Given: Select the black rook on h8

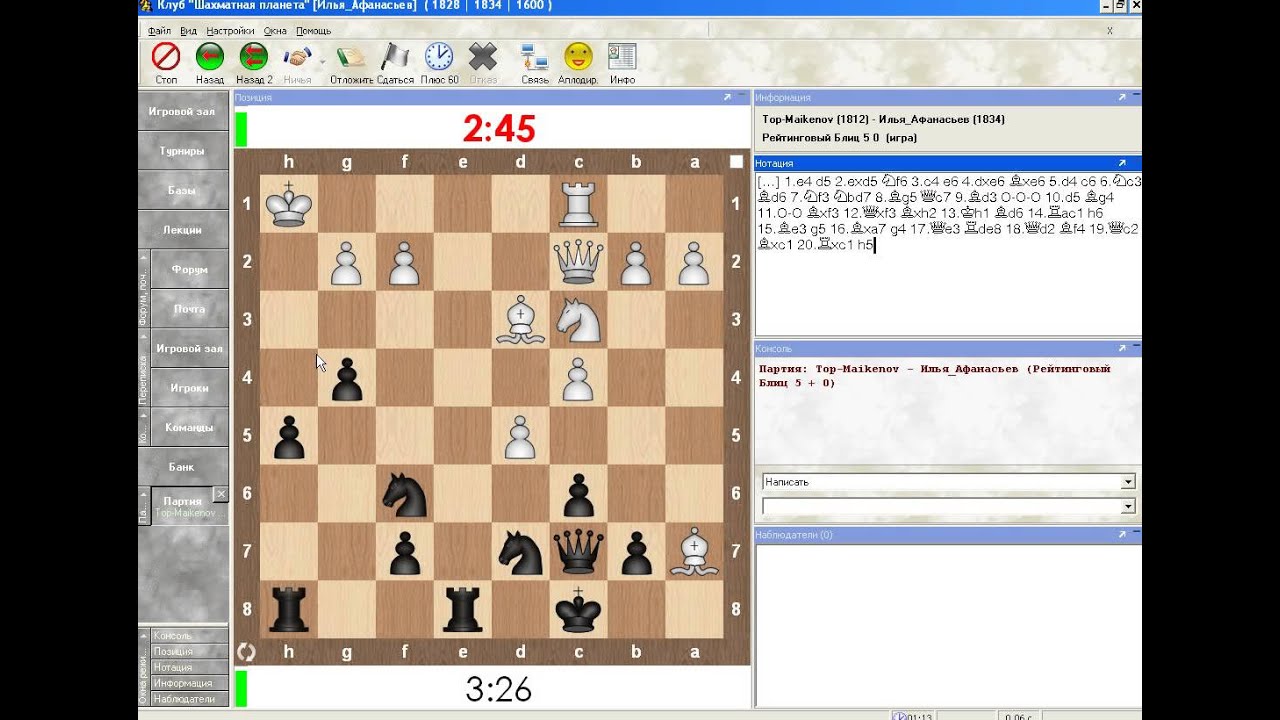Looking at the screenshot, I should [289, 610].
